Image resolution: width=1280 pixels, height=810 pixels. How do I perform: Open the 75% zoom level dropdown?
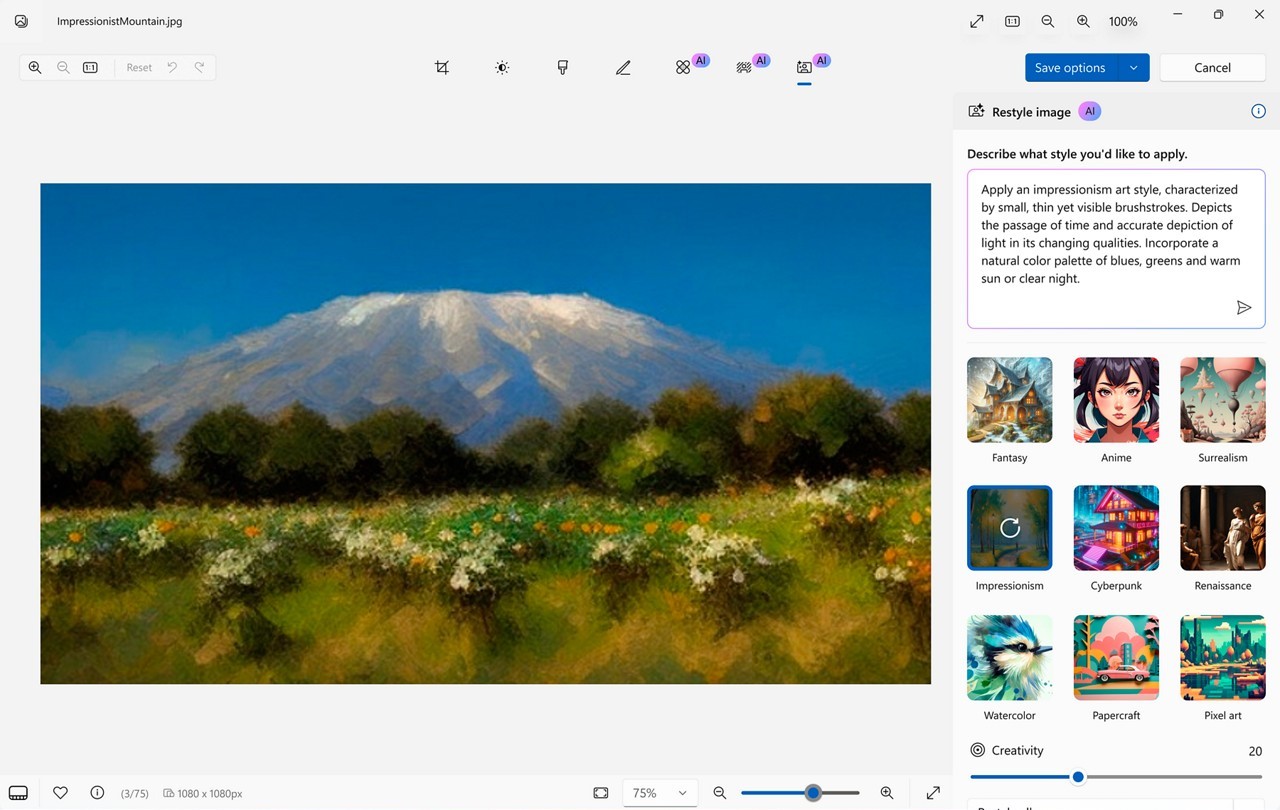tap(660, 793)
